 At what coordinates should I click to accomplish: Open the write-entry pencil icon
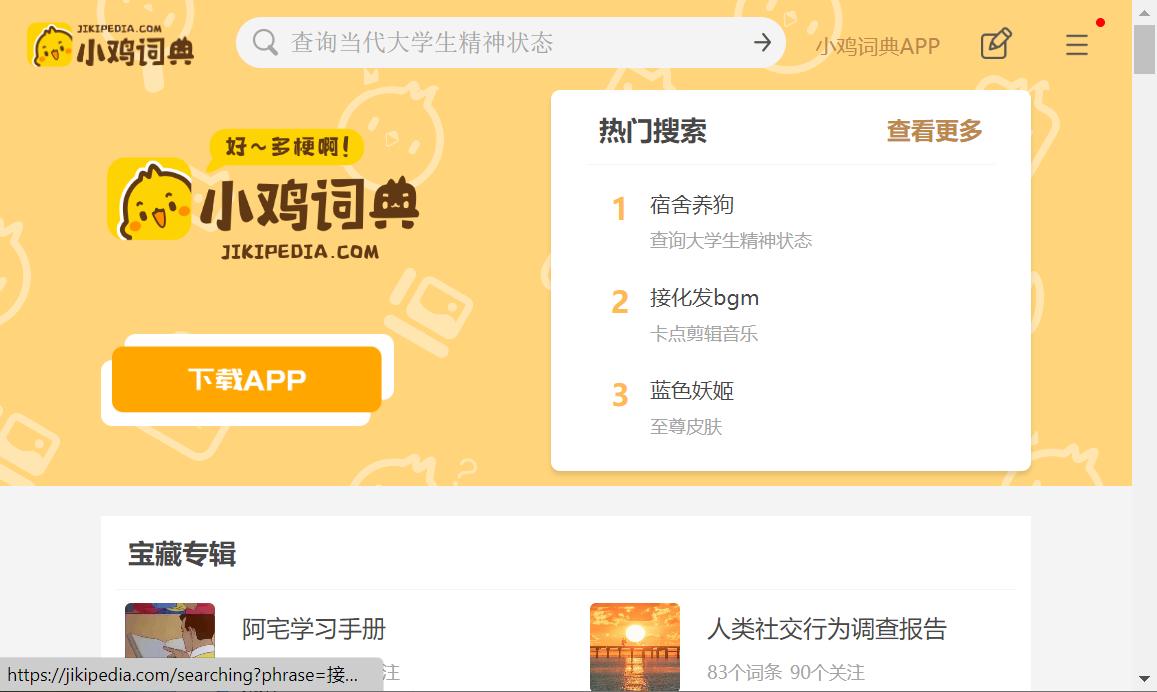[995, 44]
